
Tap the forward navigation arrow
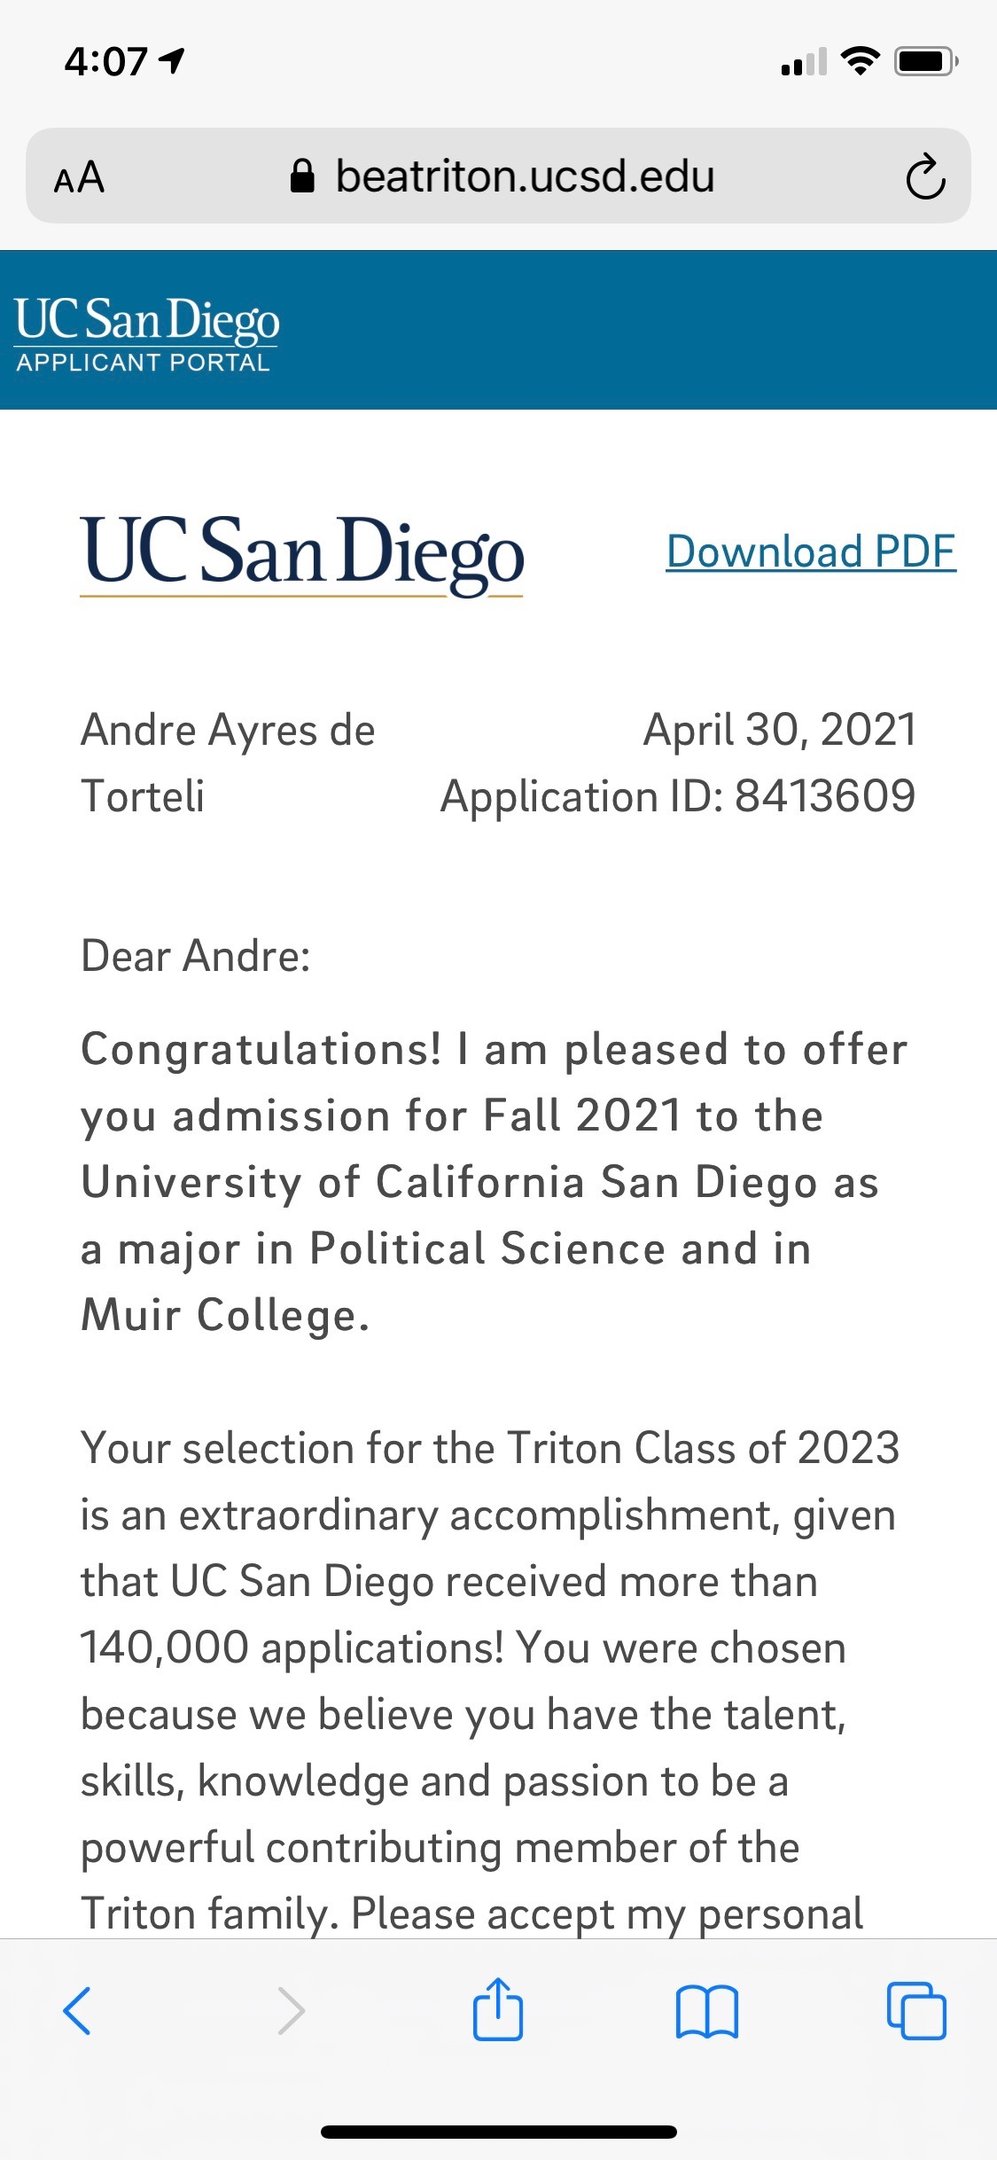click(x=290, y=2011)
